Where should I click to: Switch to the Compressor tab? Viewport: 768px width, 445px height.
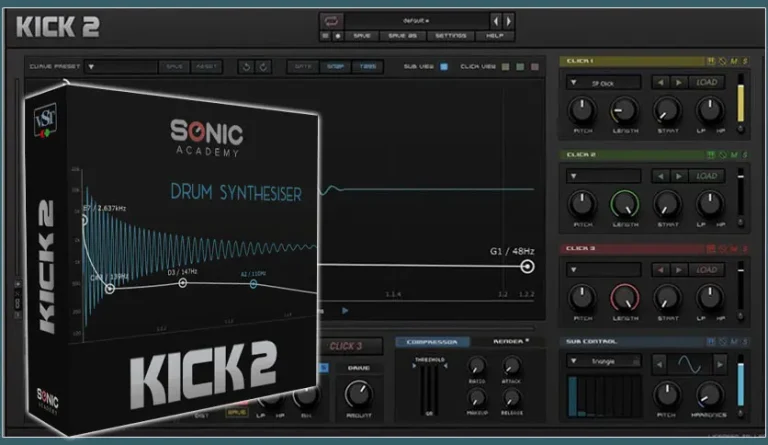(432, 342)
